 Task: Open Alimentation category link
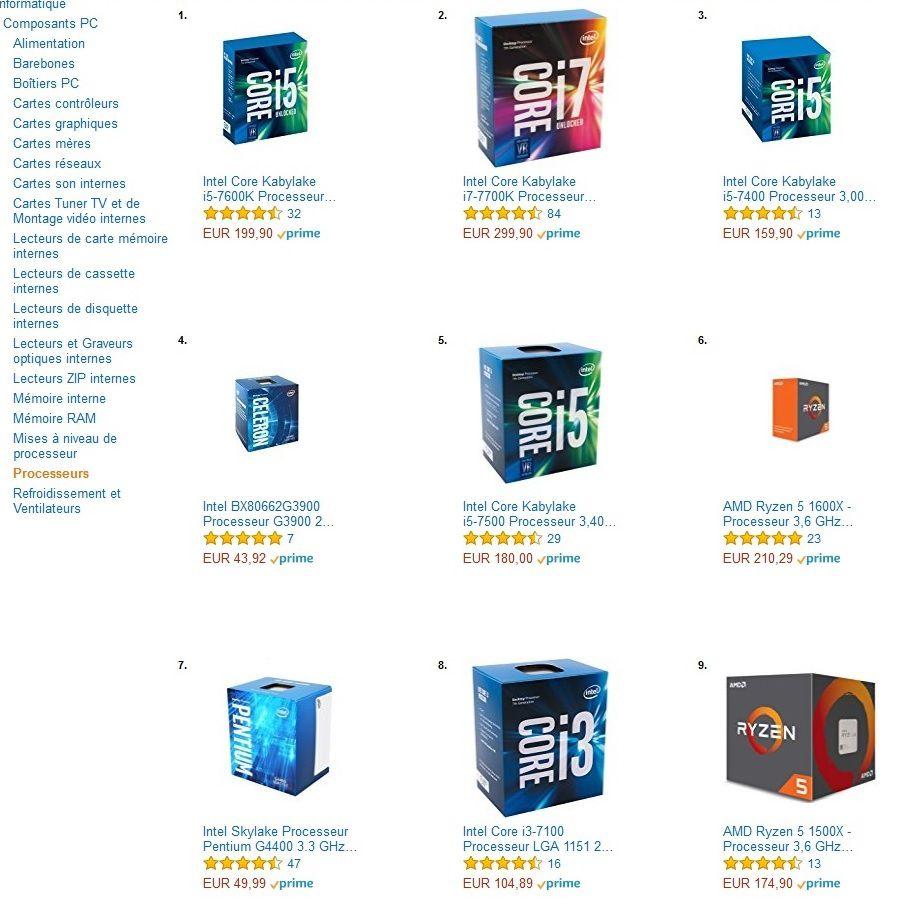click(x=49, y=43)
